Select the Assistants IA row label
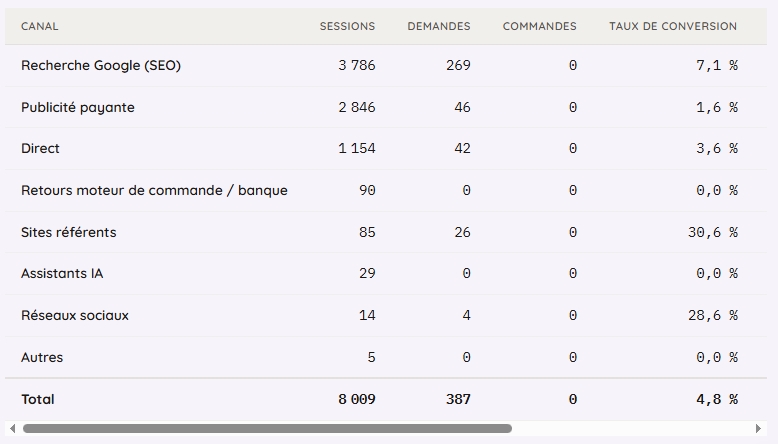 (x=62, y=273)
